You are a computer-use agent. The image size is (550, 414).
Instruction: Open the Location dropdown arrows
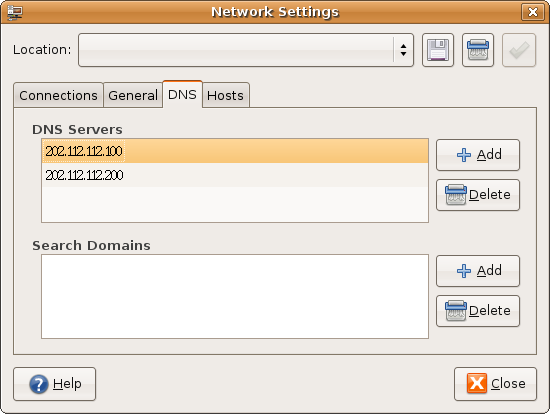(x=403, y=50)
